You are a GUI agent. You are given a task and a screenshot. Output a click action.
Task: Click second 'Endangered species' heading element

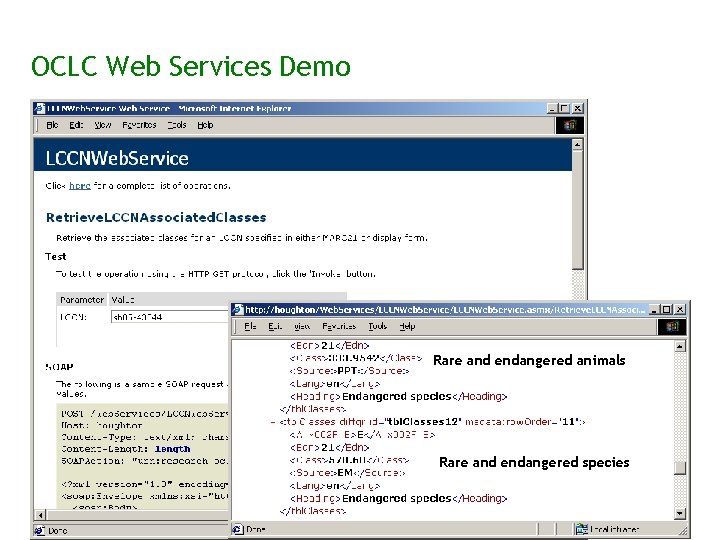[397, 498]
